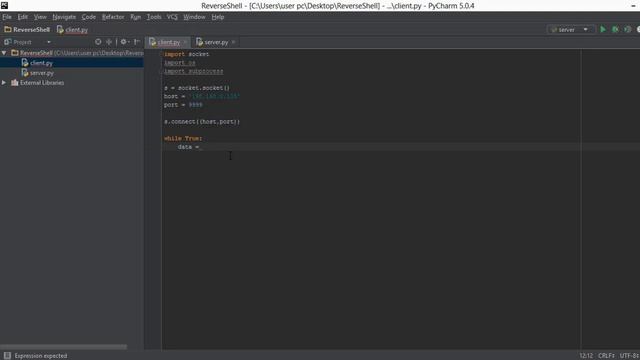Select External Libraries in project tree

tap(42, 82)
